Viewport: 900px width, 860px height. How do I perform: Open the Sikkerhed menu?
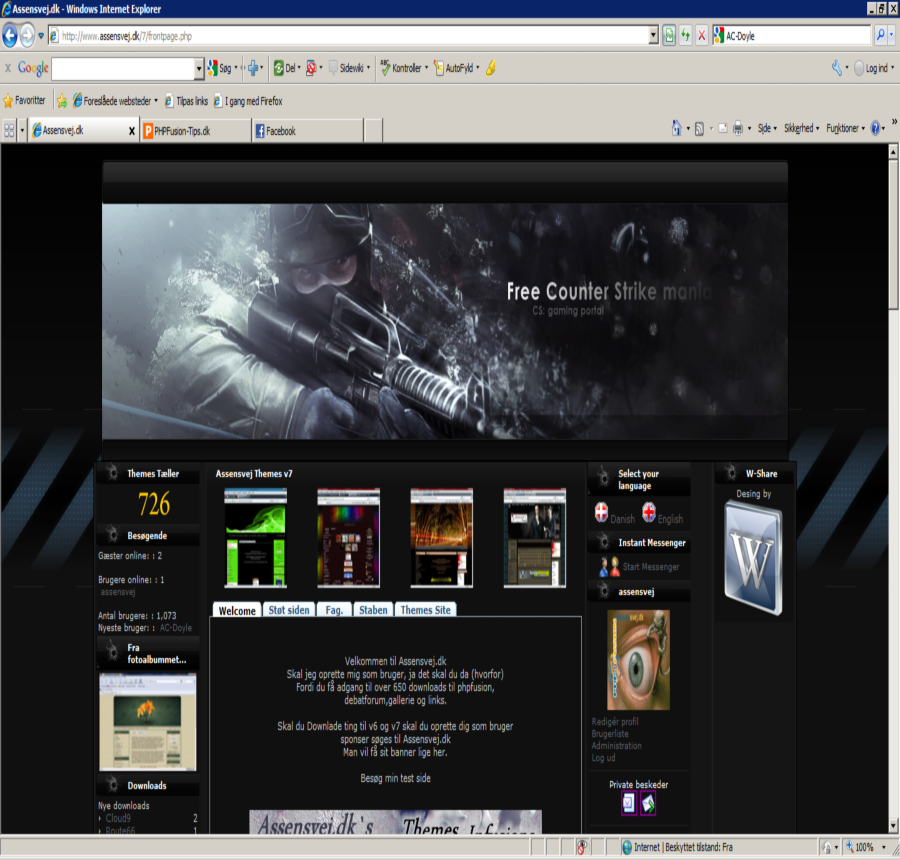(801, 128)
